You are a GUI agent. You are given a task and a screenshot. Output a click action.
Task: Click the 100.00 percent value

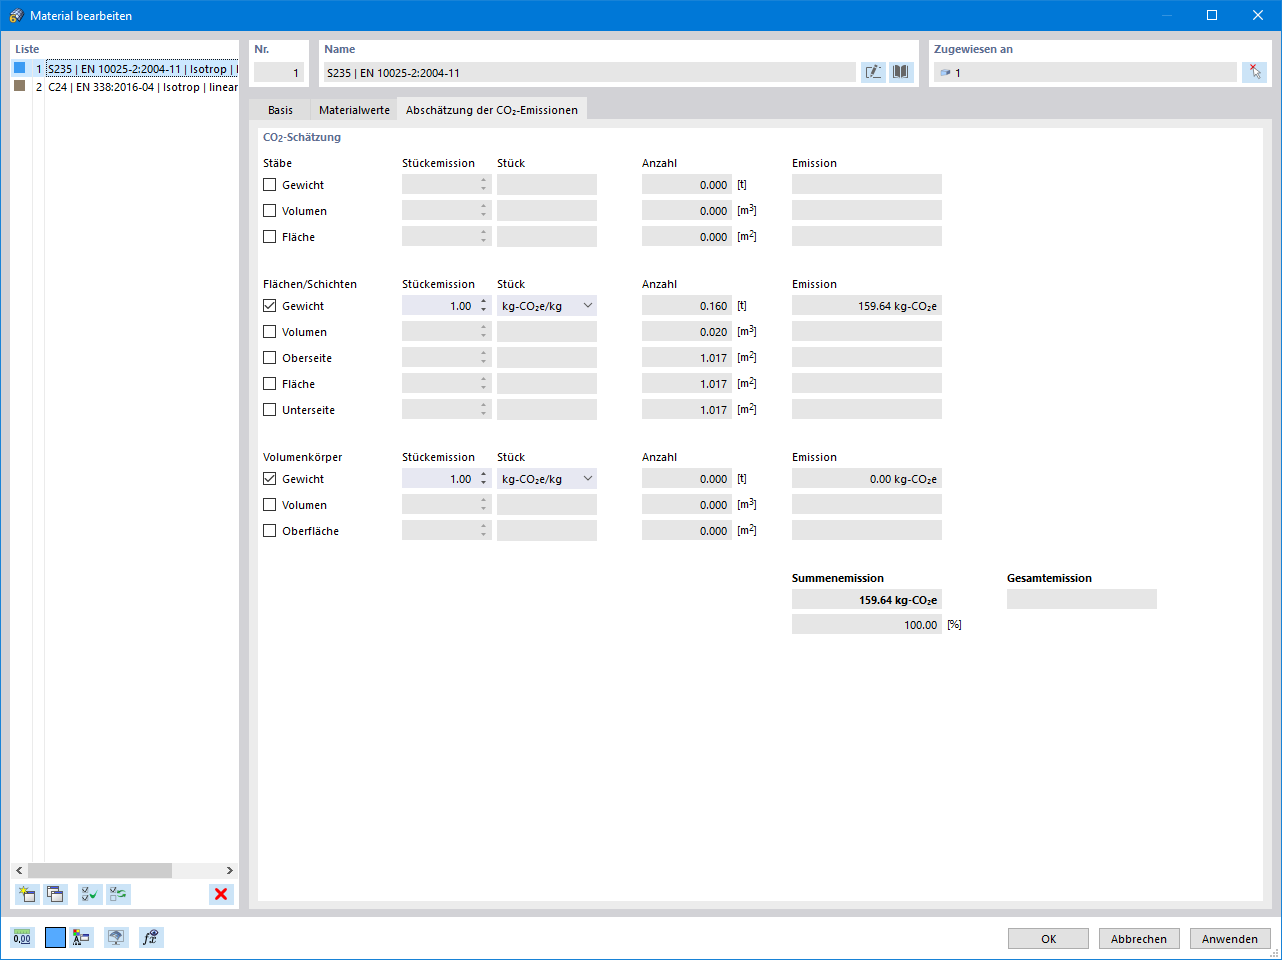[867, 624]
